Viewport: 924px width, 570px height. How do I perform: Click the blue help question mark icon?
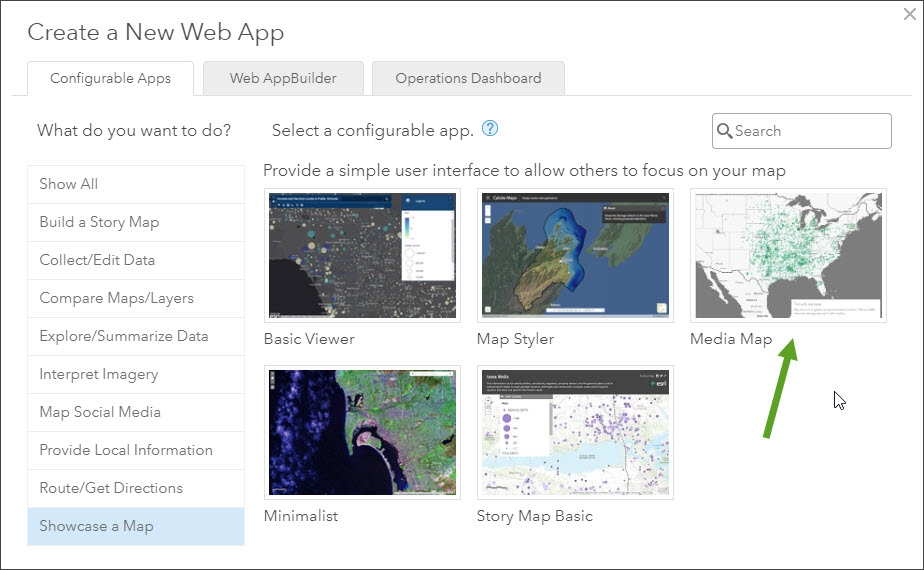[x=490, y=129]
